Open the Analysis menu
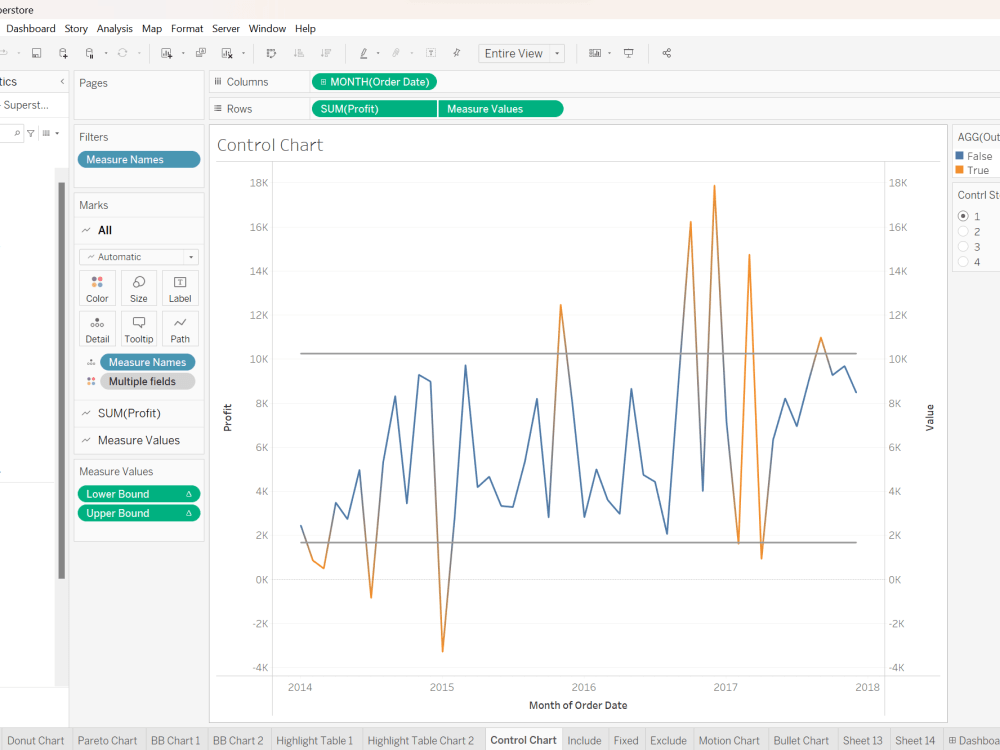The image size is (1000, 750). coord(114,28)
